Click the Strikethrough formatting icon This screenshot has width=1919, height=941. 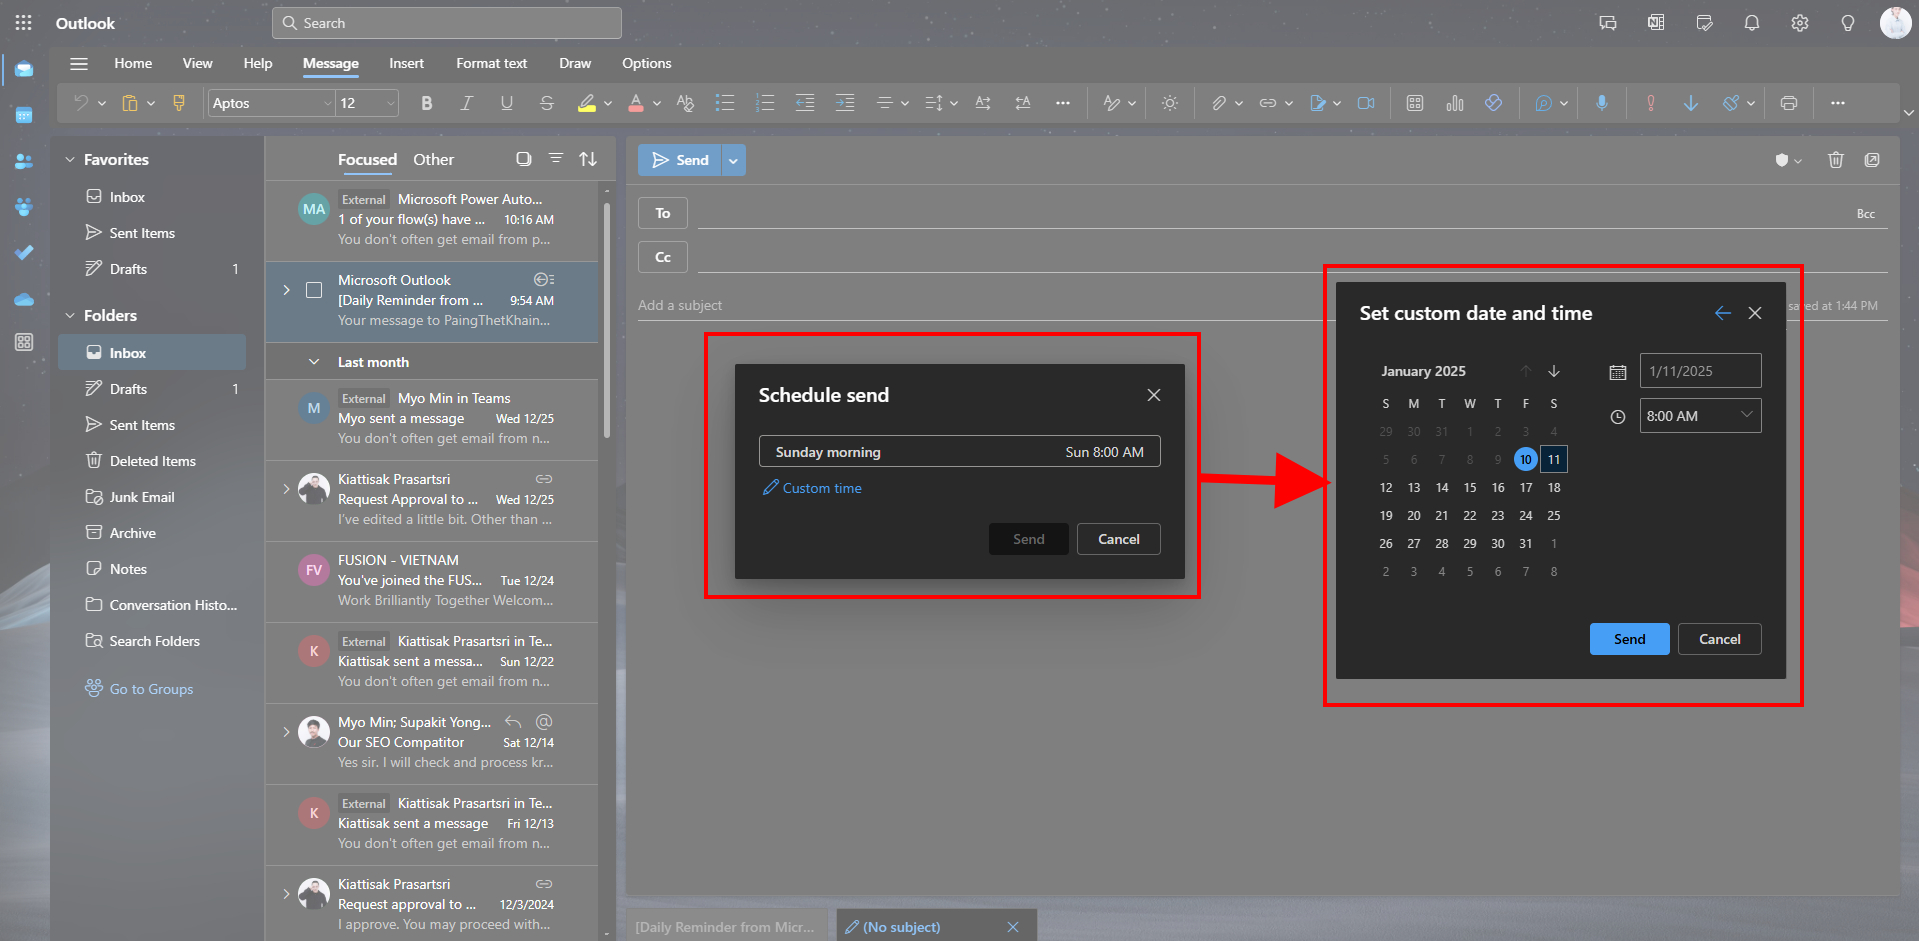pyautogui.click(x=546, y=103)
